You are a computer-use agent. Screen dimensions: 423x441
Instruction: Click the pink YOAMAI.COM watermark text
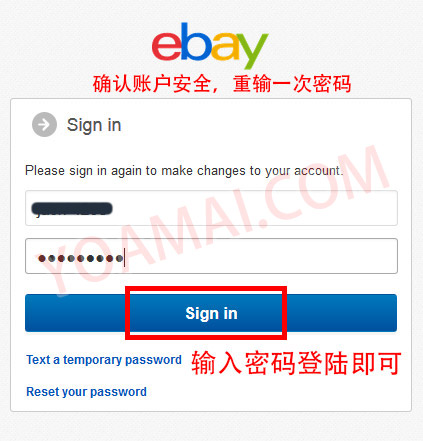click(x=217, y=220)
